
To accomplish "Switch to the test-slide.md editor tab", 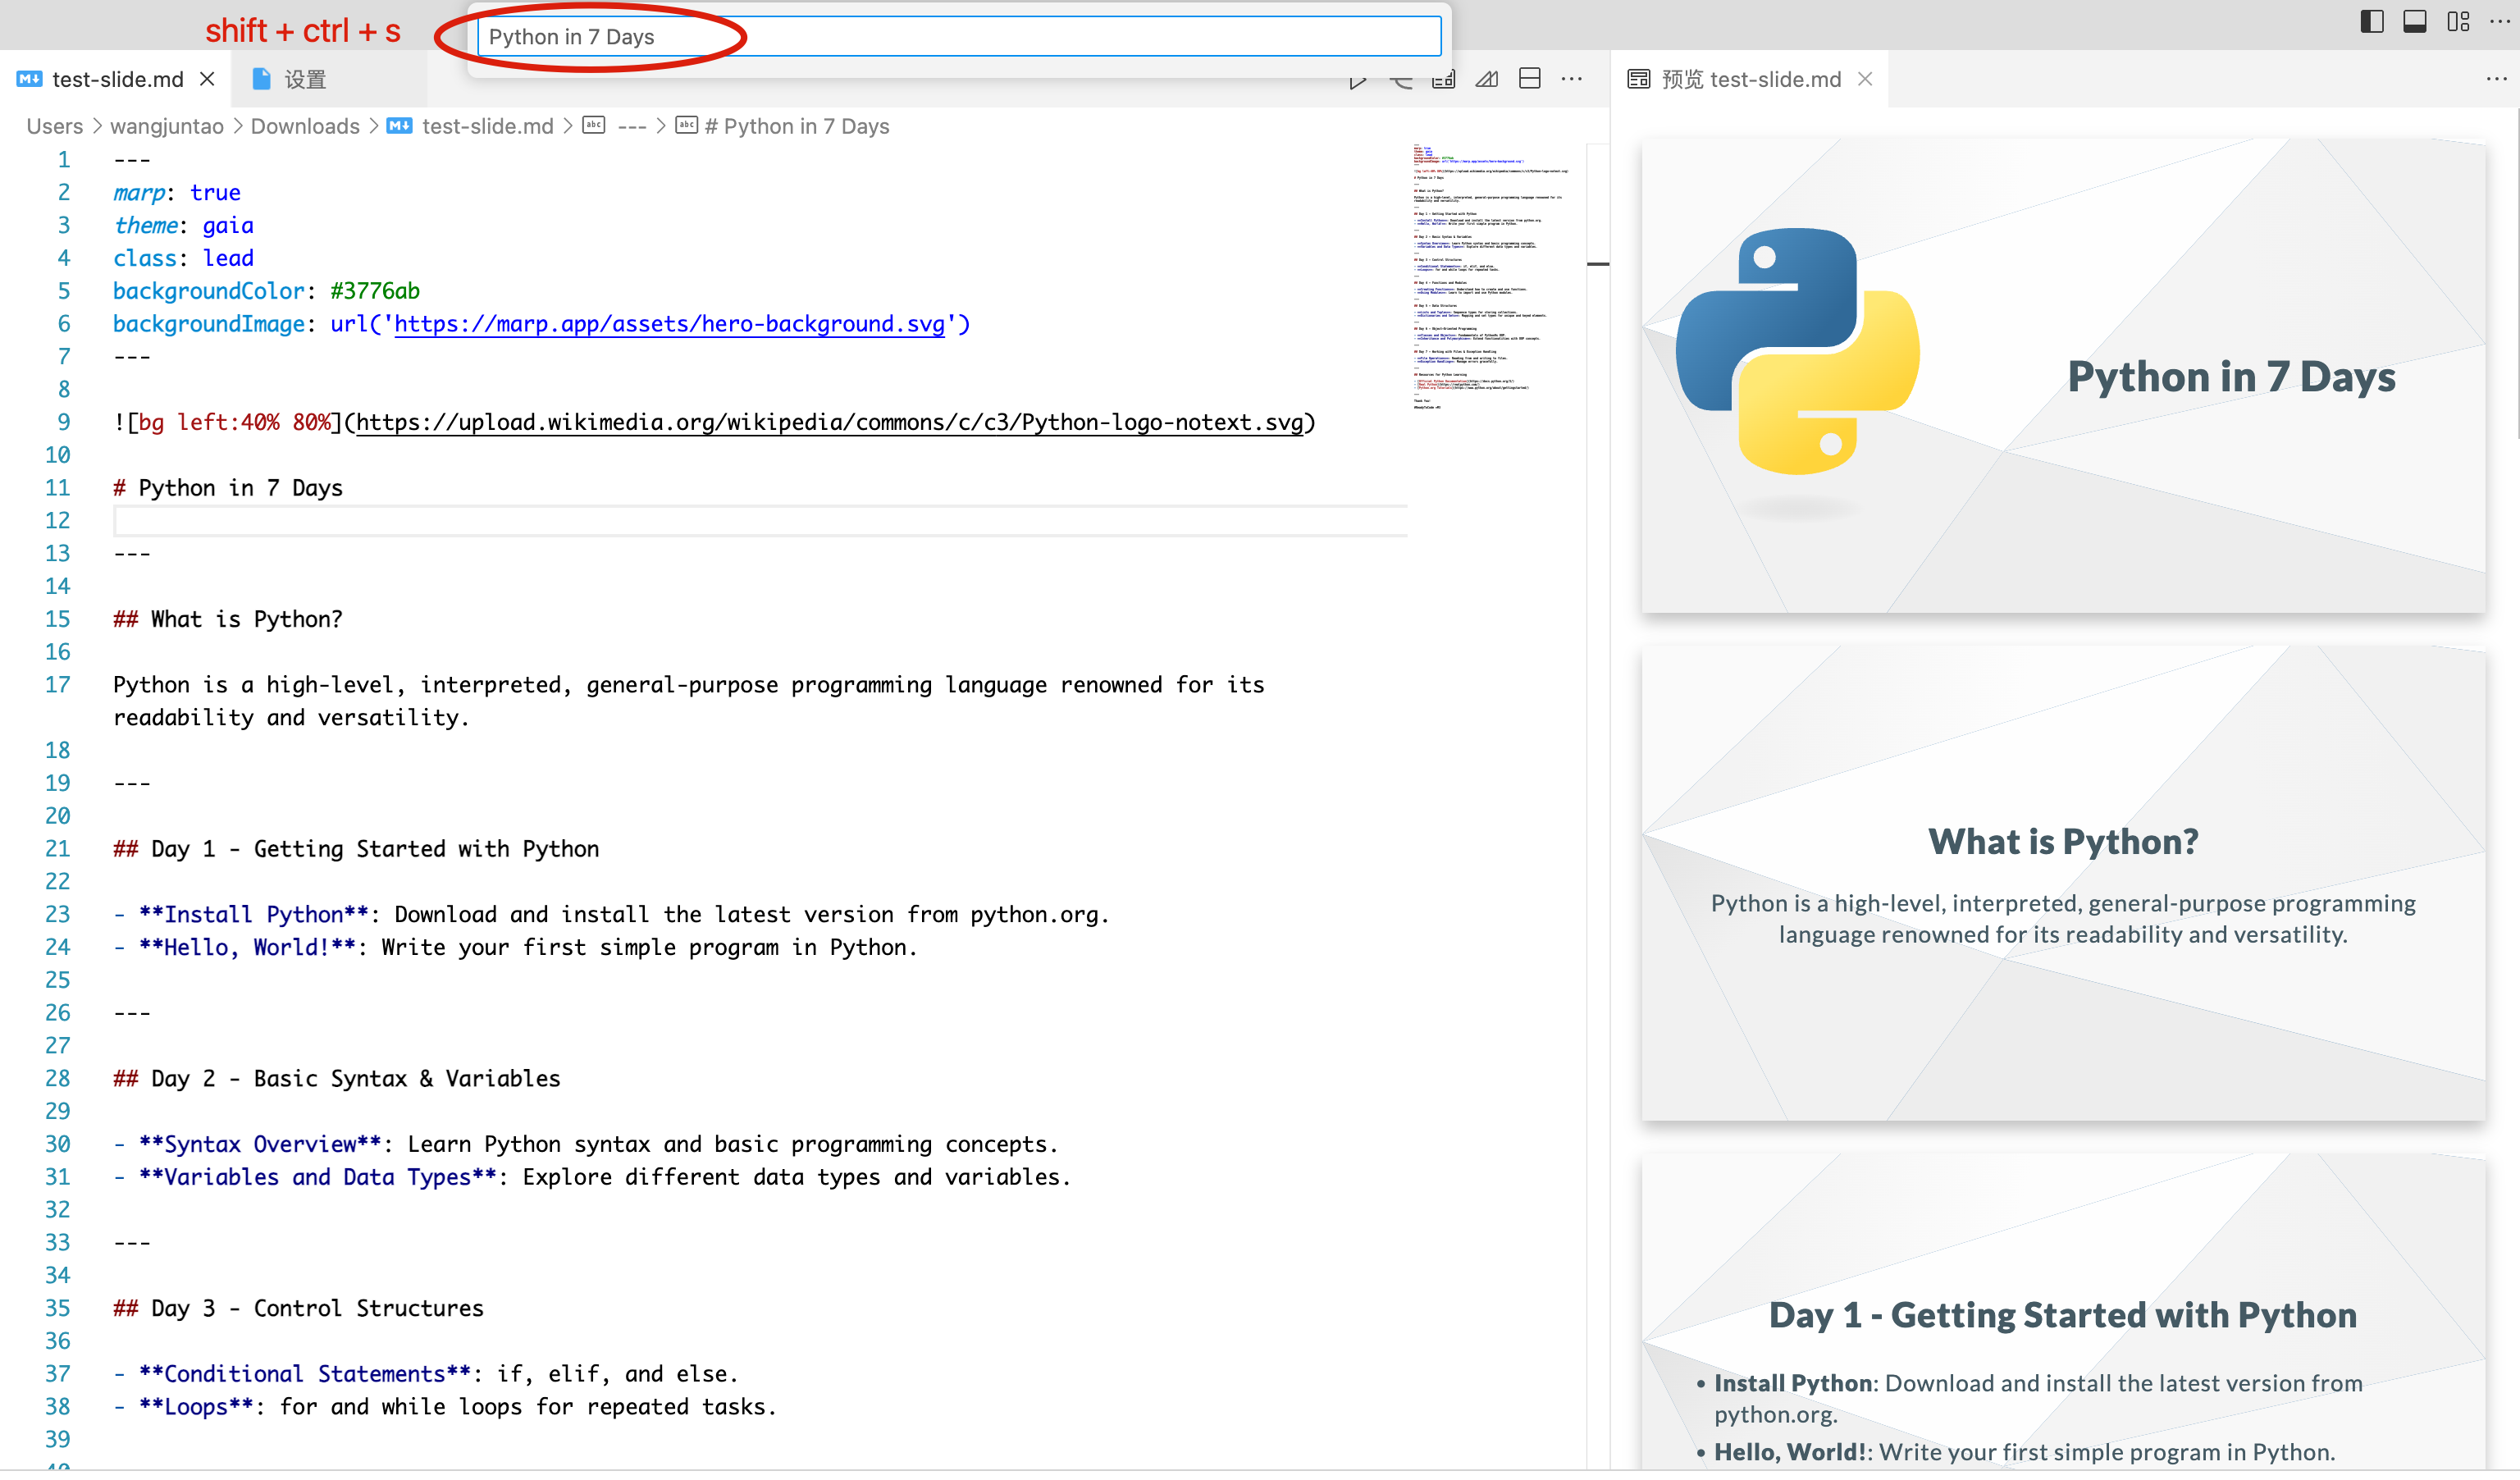I will [x=117, y=79].
